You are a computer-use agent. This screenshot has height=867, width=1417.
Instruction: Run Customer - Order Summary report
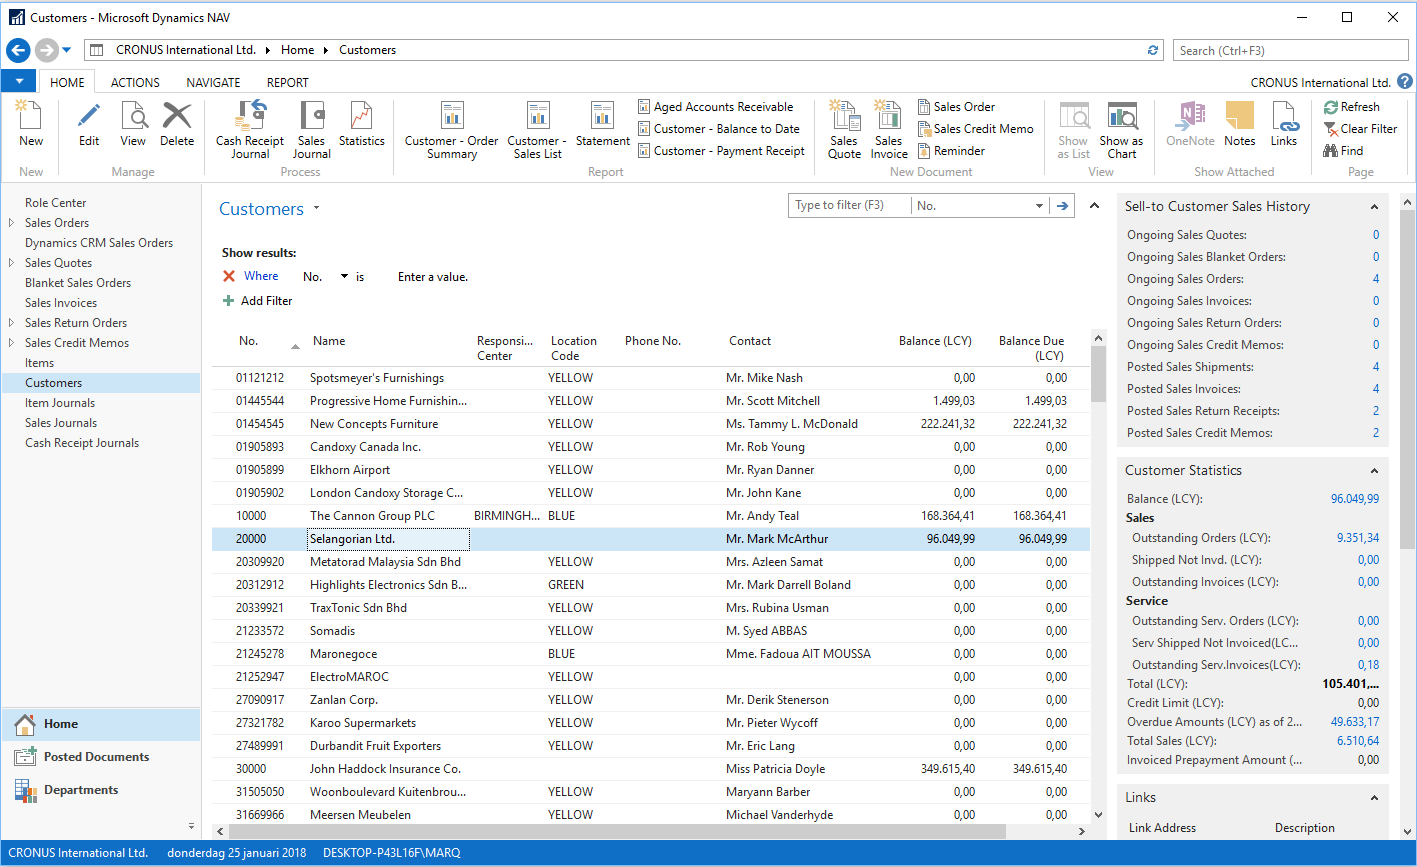coord(452,130)
